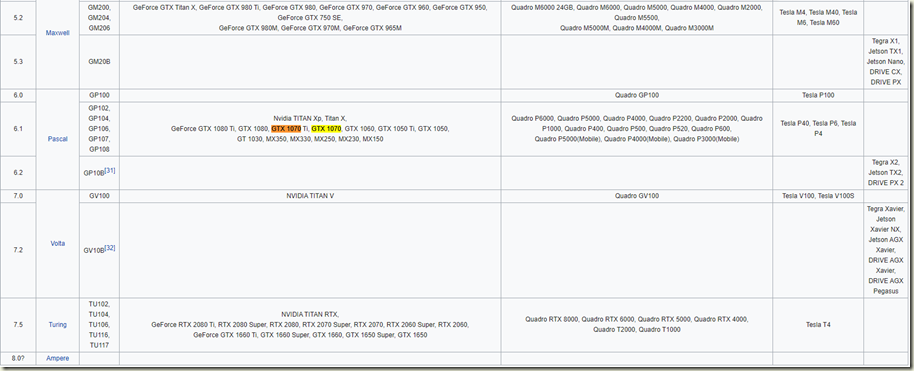914x371 pixels.
Task: Click the GP102 to GP108 chip cell
Action: point(99,129)
